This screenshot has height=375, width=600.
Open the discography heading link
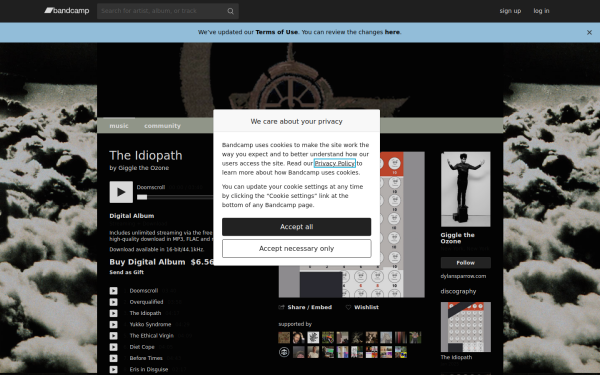458,292
